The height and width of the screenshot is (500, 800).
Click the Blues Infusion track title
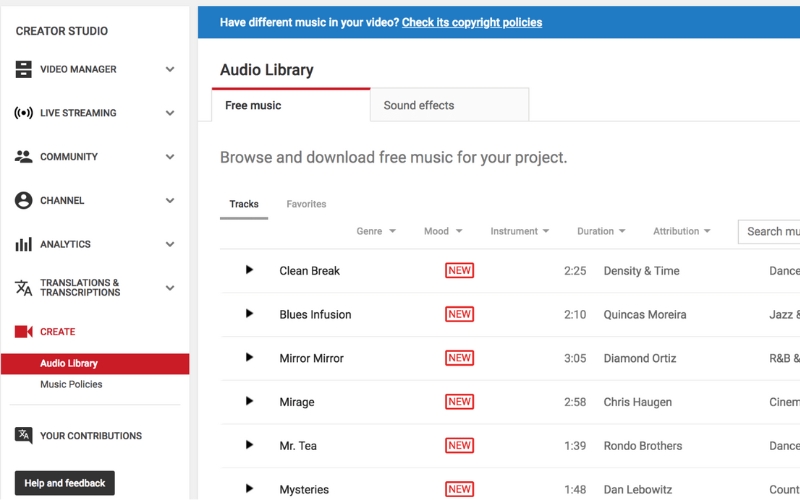coord(315,315)
